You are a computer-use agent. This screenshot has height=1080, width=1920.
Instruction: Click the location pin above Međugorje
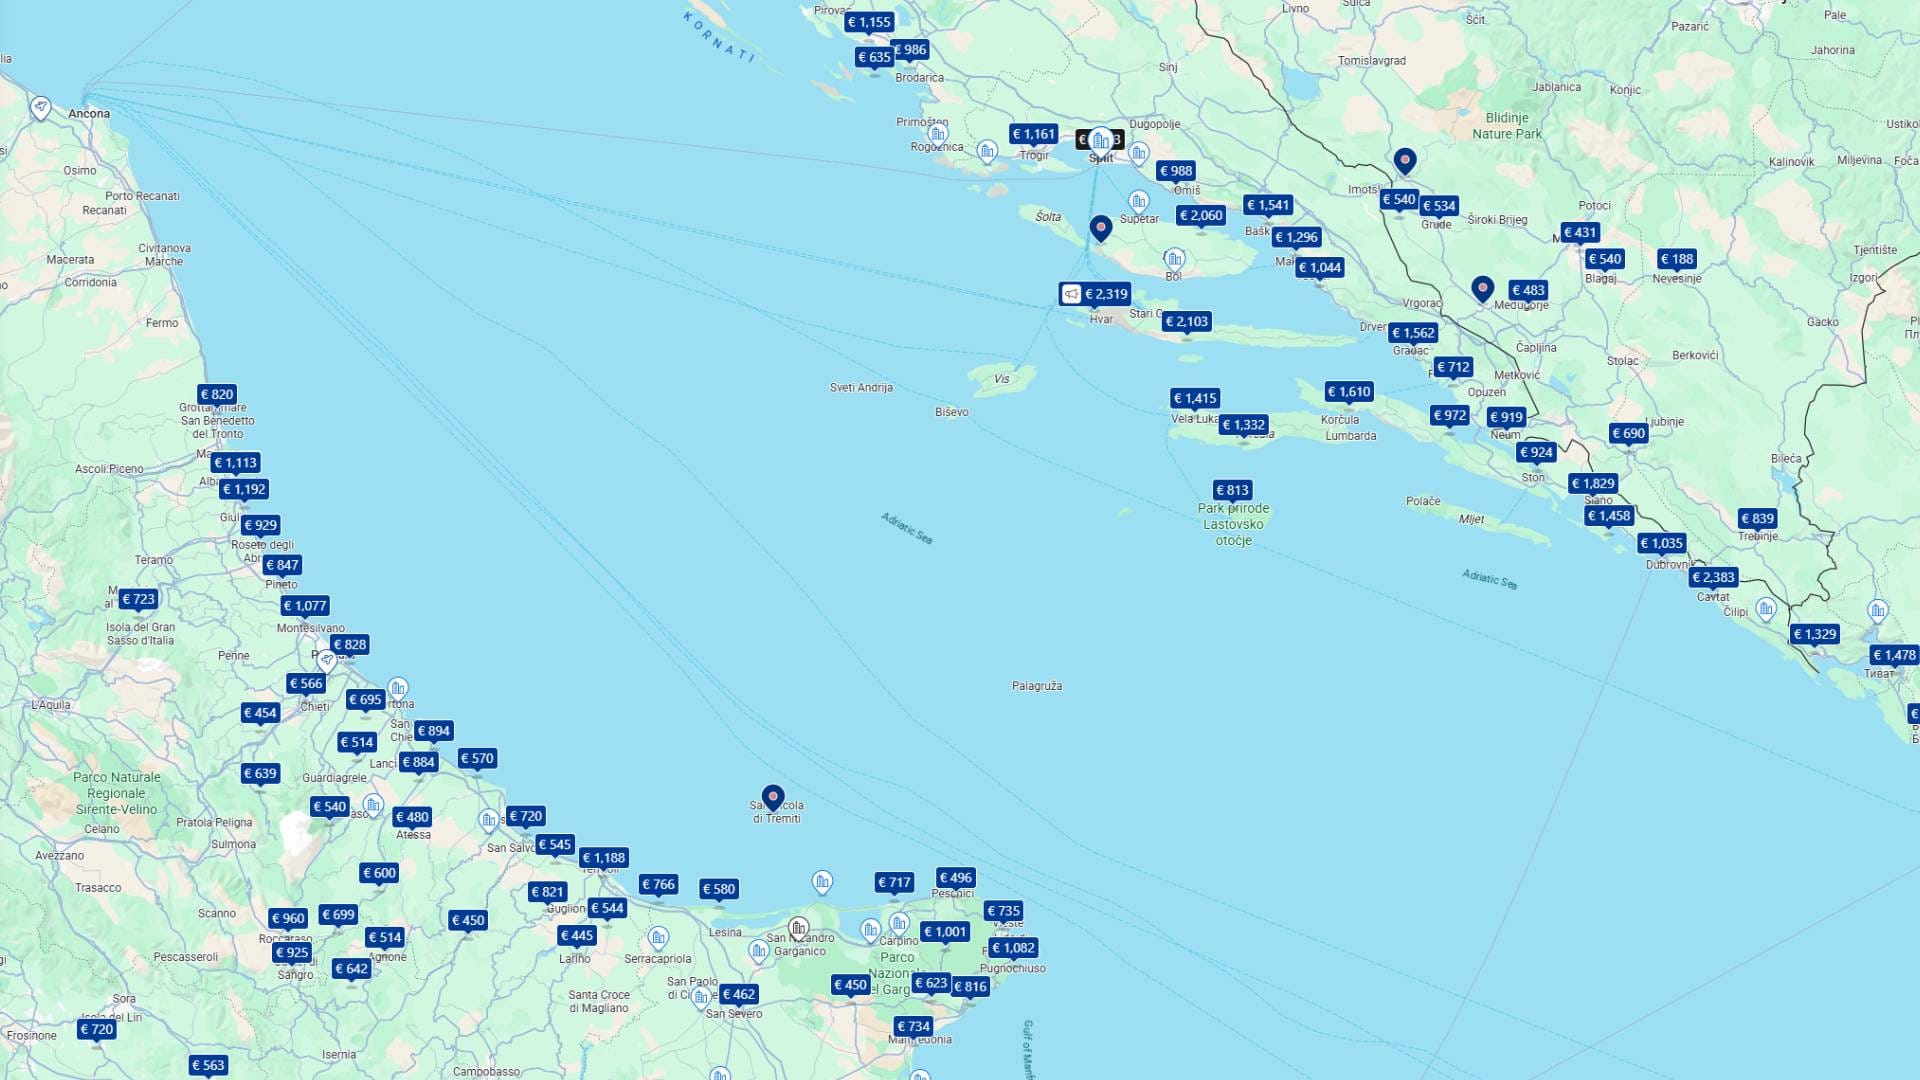1483,288
